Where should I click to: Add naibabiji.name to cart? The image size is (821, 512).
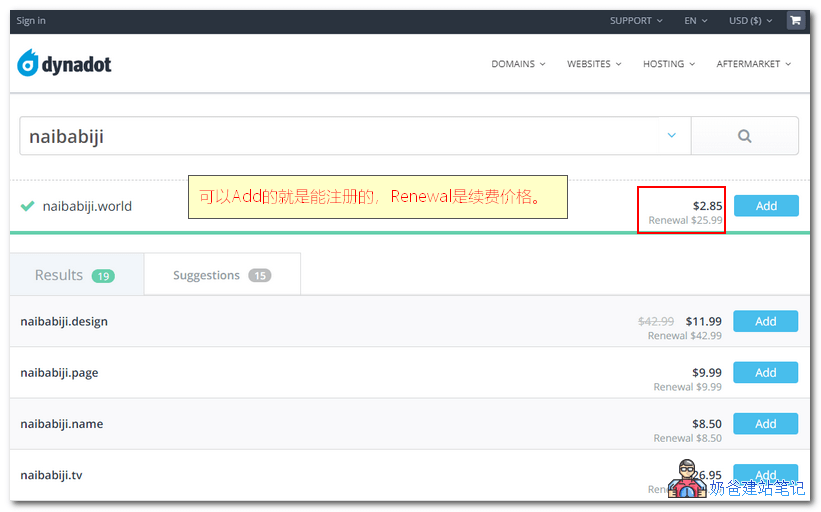pos(765,424)
